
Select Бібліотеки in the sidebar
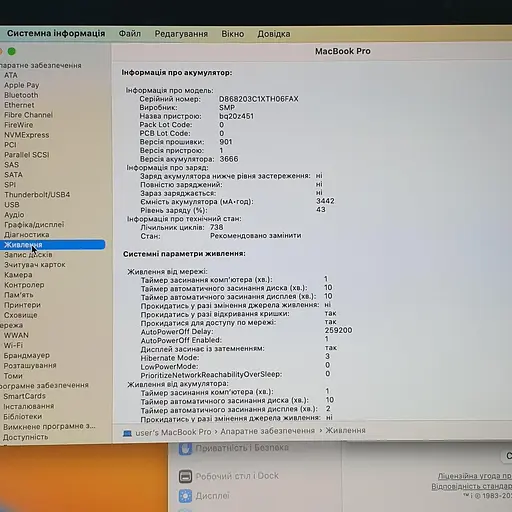coord(23,417)
